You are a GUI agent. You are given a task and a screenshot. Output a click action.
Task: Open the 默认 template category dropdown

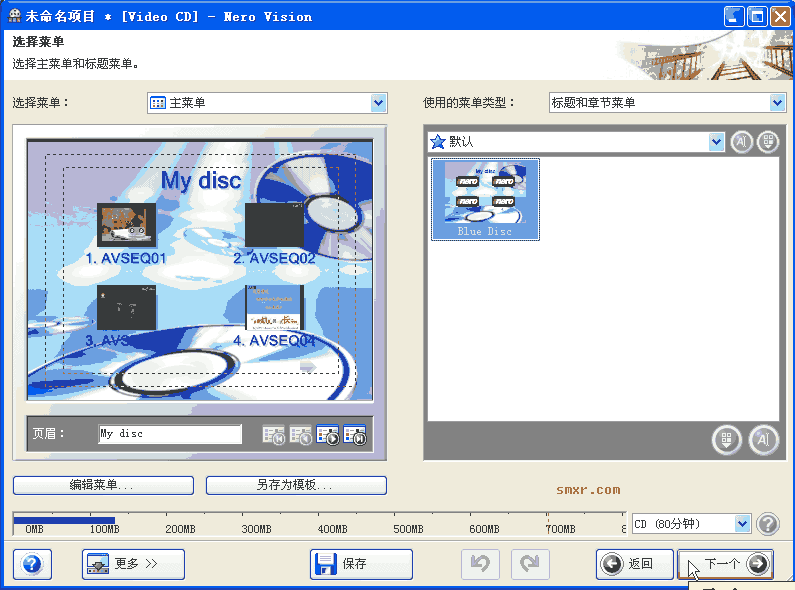[716, 142]
